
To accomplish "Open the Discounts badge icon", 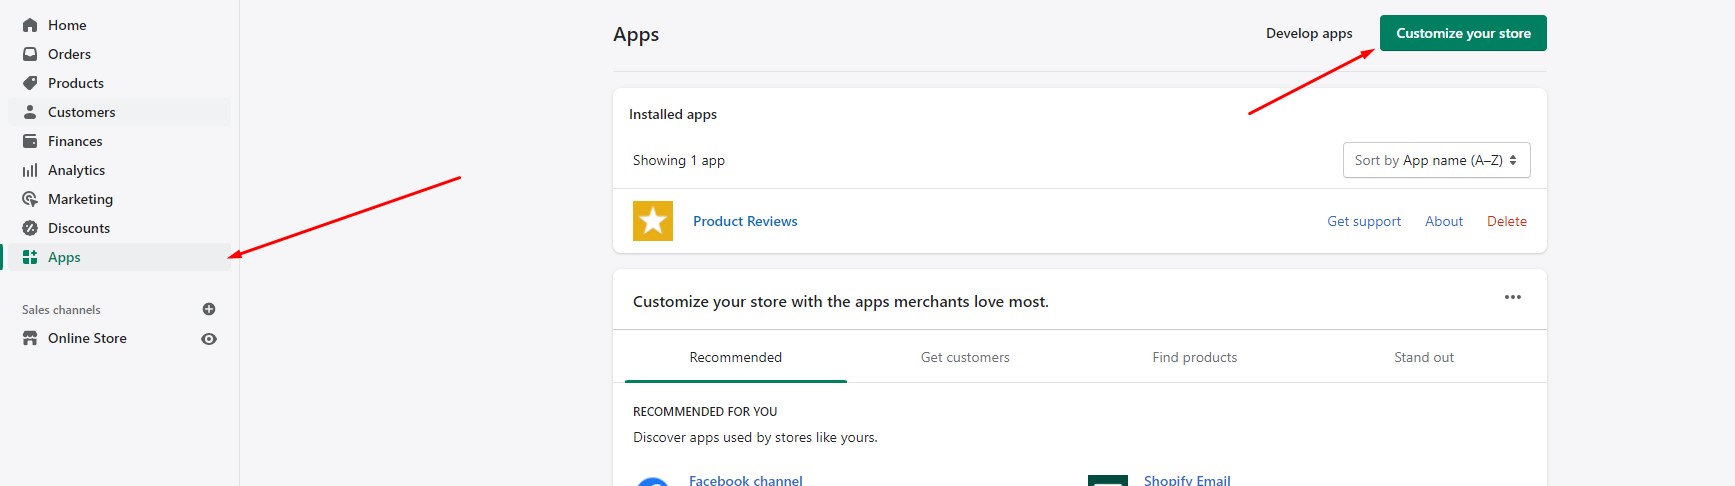I will click(x=30, y=228).
